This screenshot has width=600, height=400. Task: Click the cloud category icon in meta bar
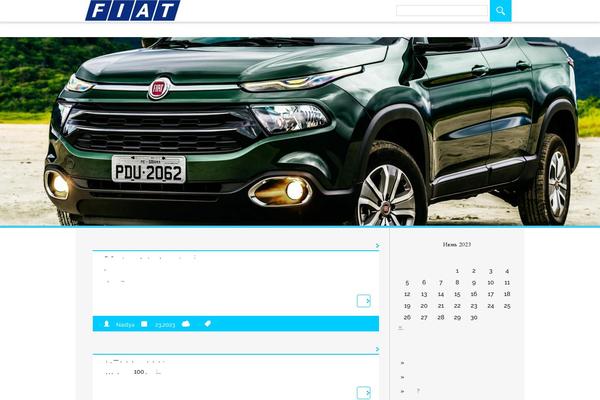pyautogui.click(x=186, y=324)
